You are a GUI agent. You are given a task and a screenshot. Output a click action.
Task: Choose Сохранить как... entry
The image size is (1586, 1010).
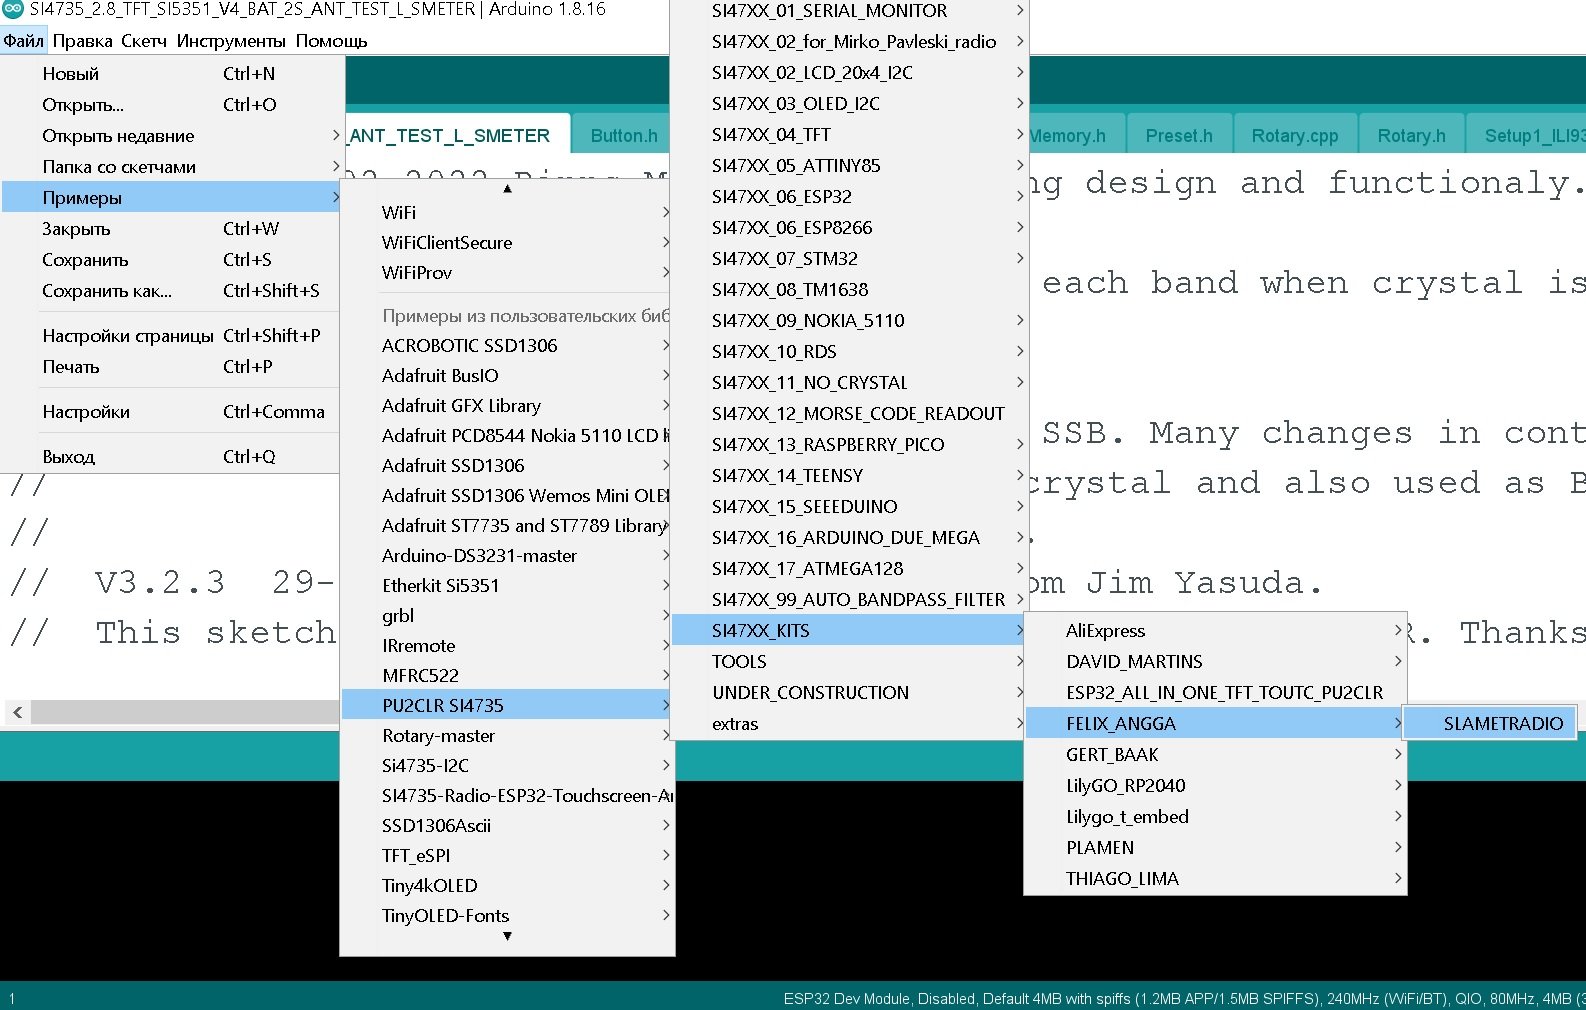tap(171, 290)
